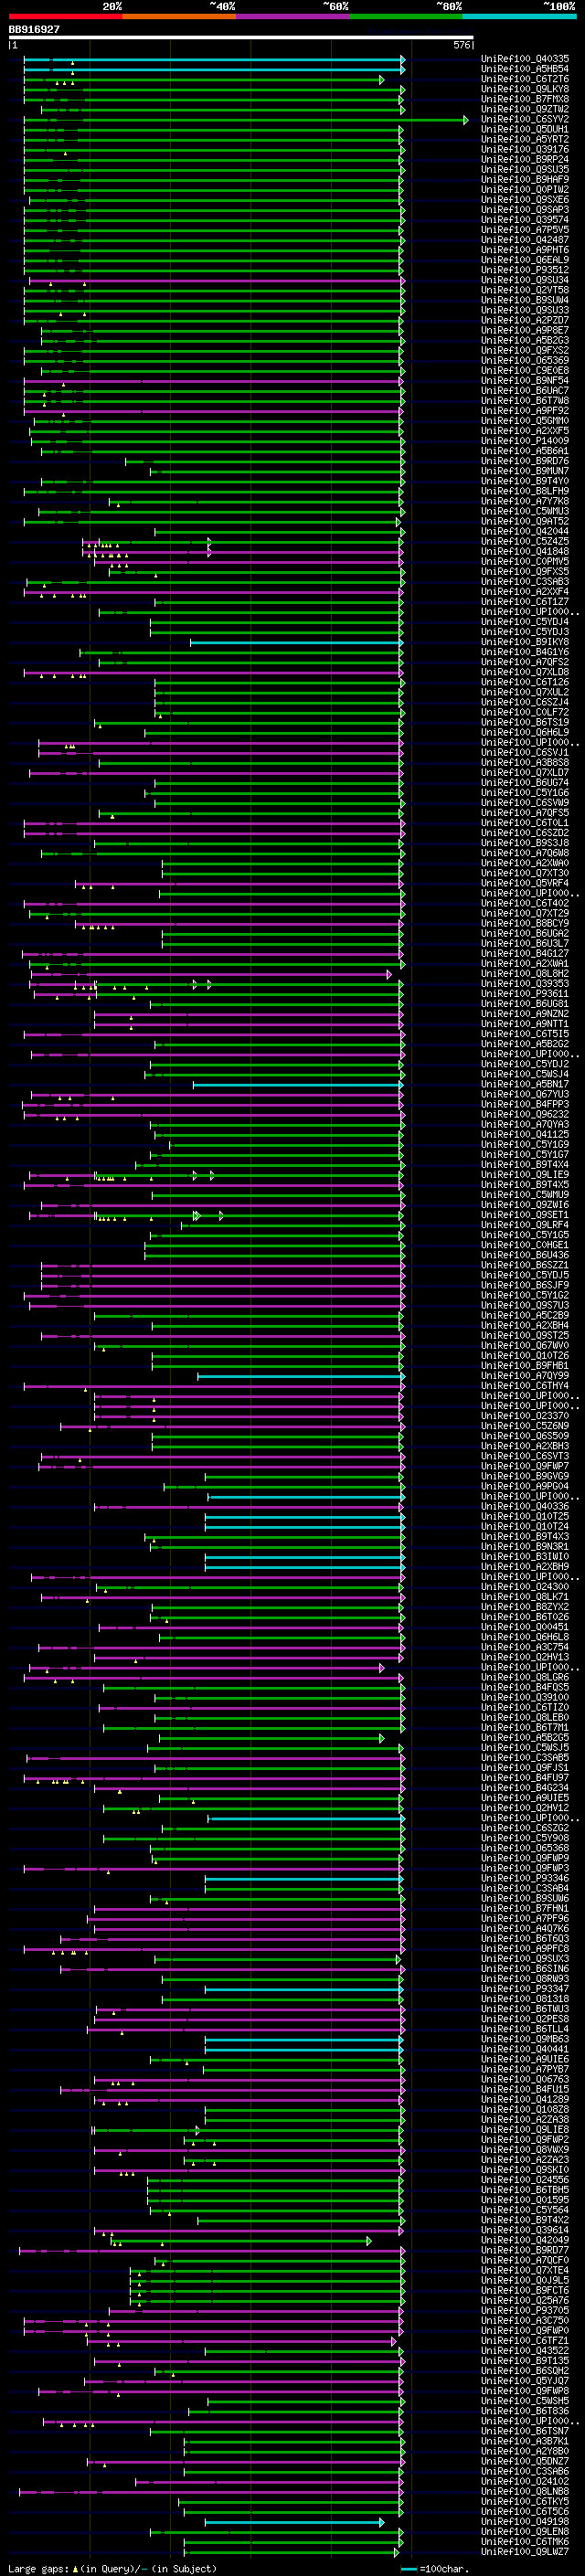Viewport: 585px width, 2576px height.
Task: Select hit label UniRef100_Q9SXE6
Action: pyautogui.click(x=525, y=200)
